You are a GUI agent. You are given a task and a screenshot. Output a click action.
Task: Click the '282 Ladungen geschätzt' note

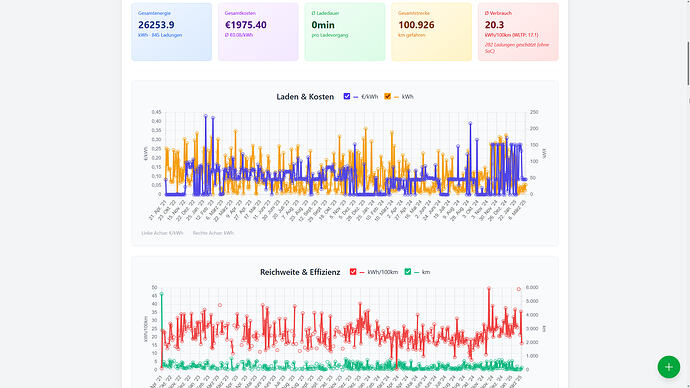(517, 48)
